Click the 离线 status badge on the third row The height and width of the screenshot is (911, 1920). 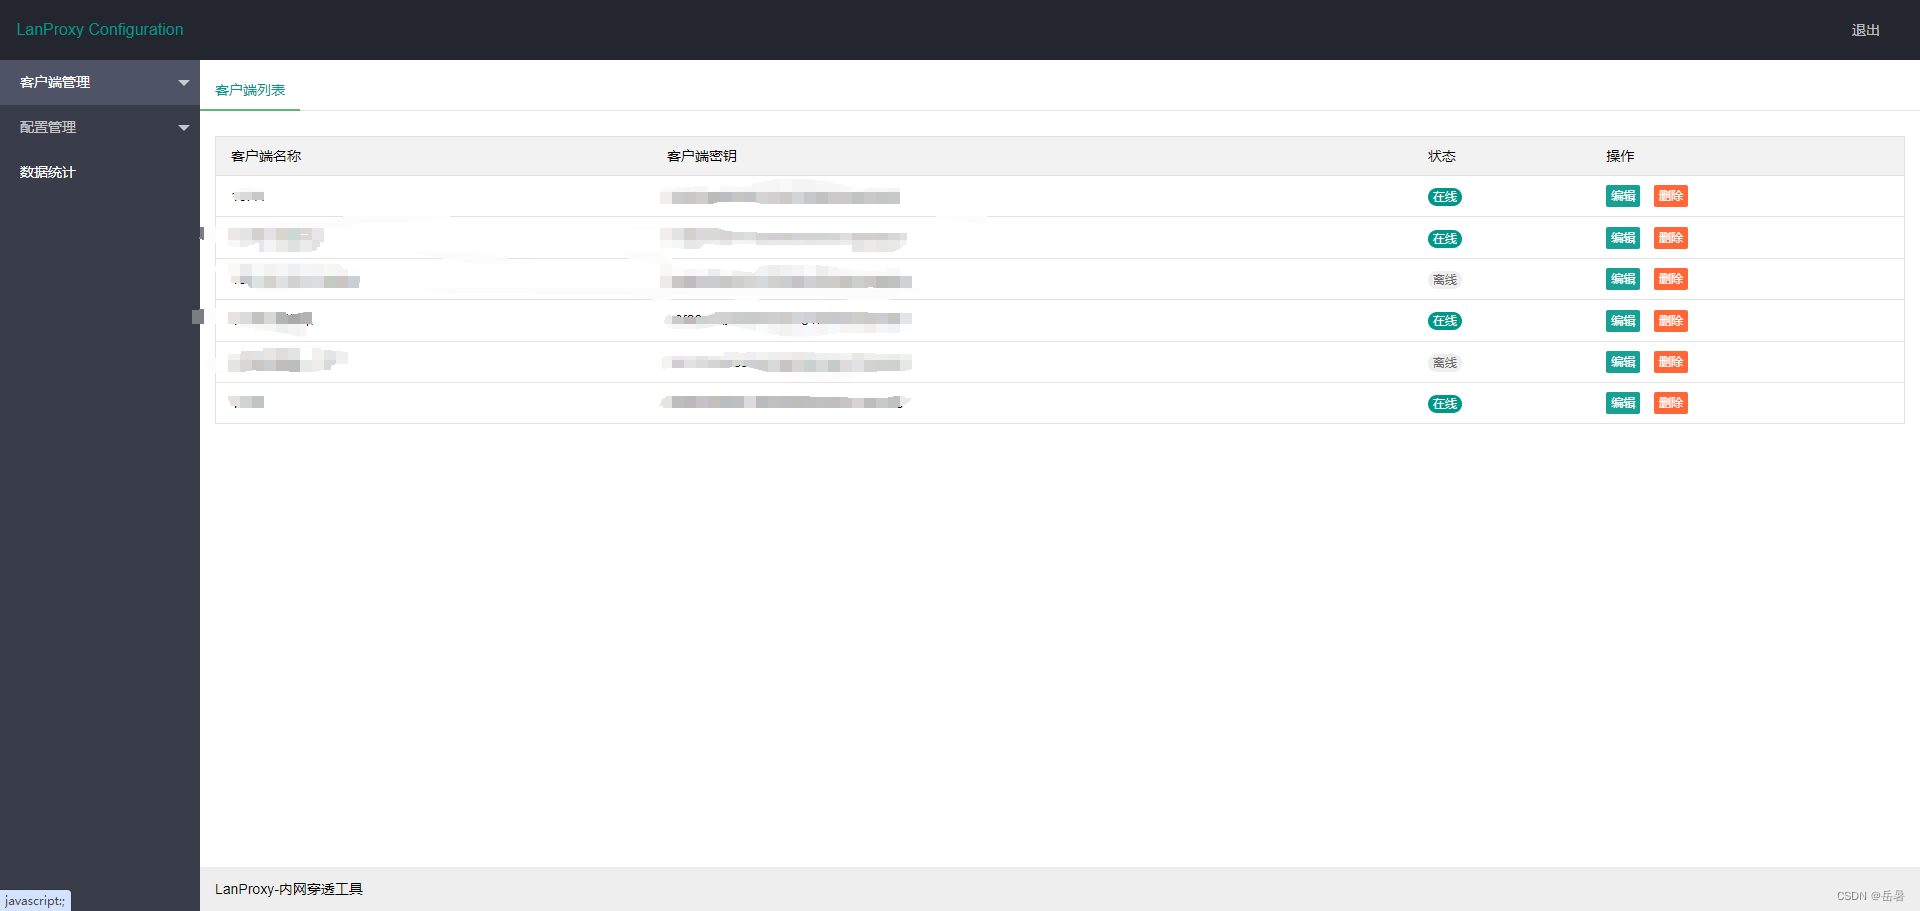[x=1444, y=279]
